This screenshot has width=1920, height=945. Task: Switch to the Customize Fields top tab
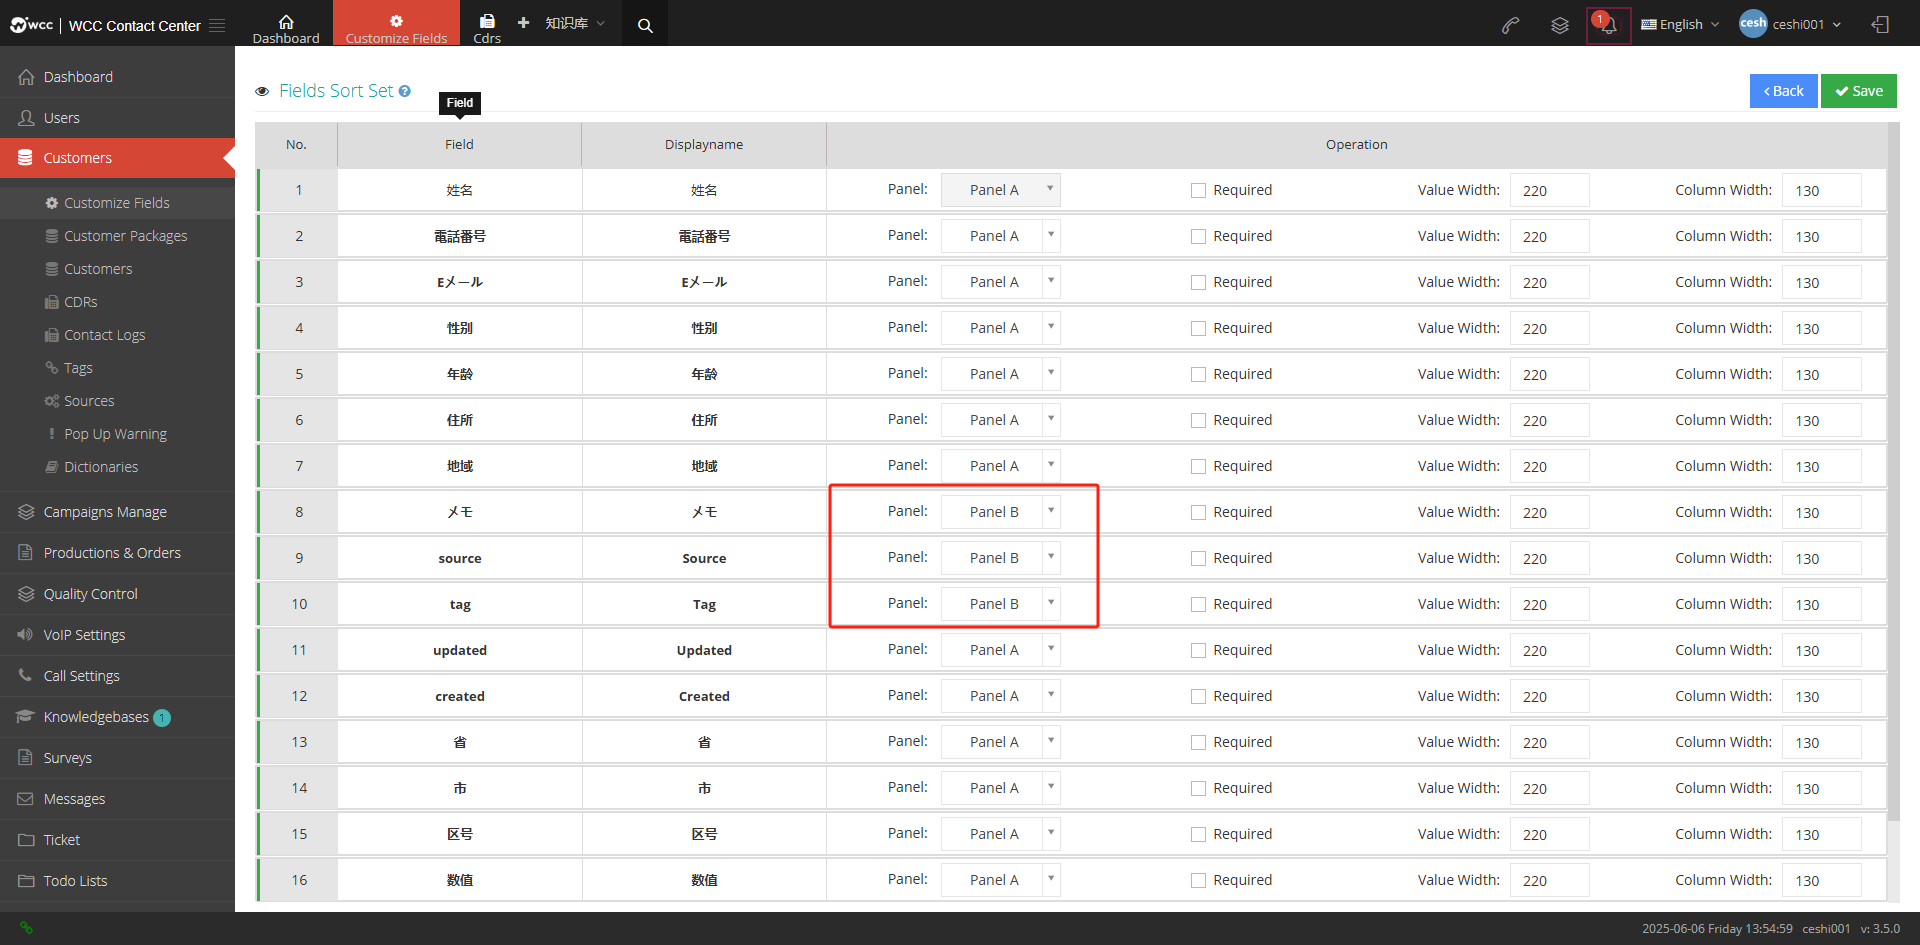coord(396,23)
